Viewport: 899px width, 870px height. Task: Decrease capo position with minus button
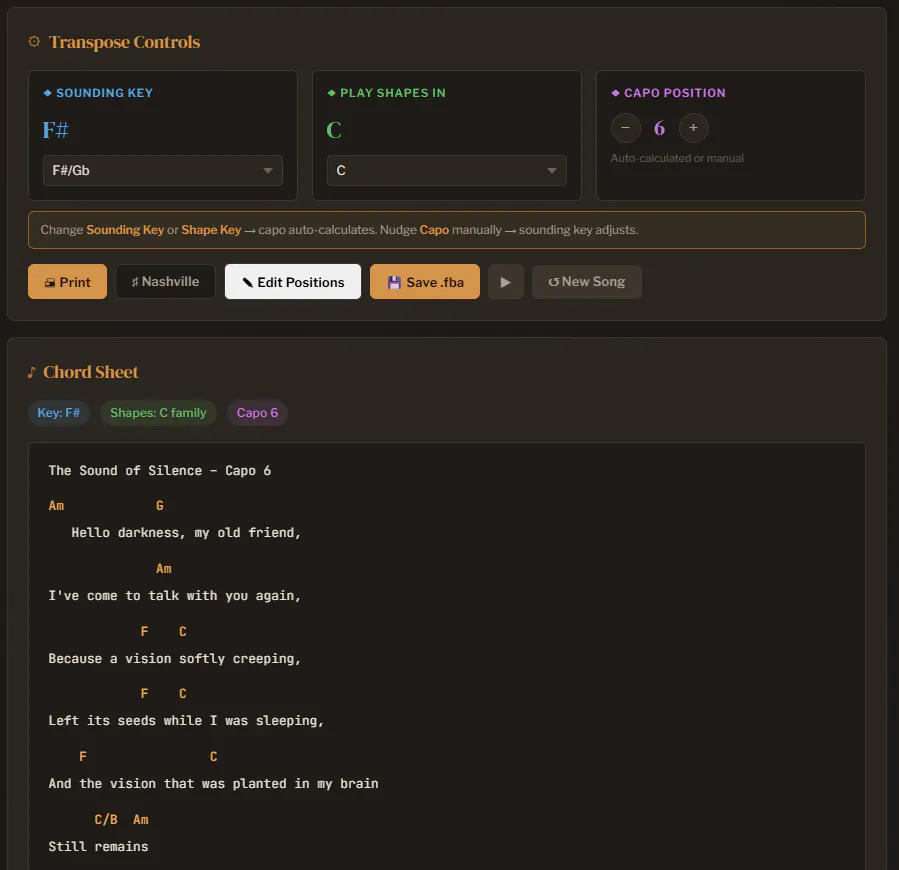click(x=626, y=128)
